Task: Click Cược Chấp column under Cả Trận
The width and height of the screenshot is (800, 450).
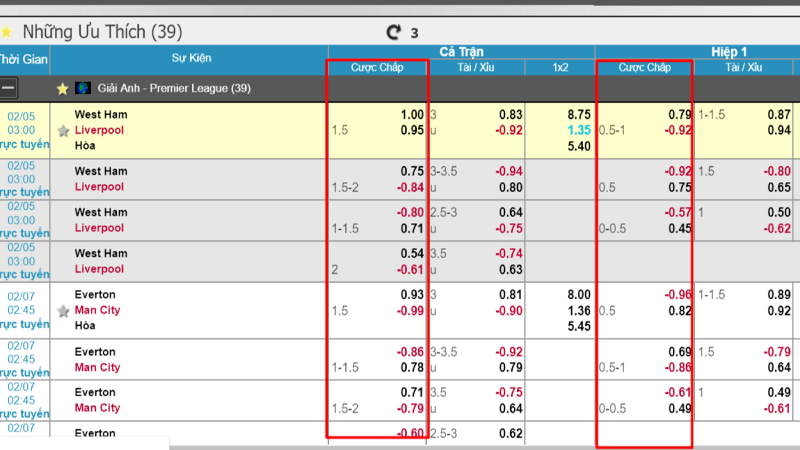Action: [377, 67]
